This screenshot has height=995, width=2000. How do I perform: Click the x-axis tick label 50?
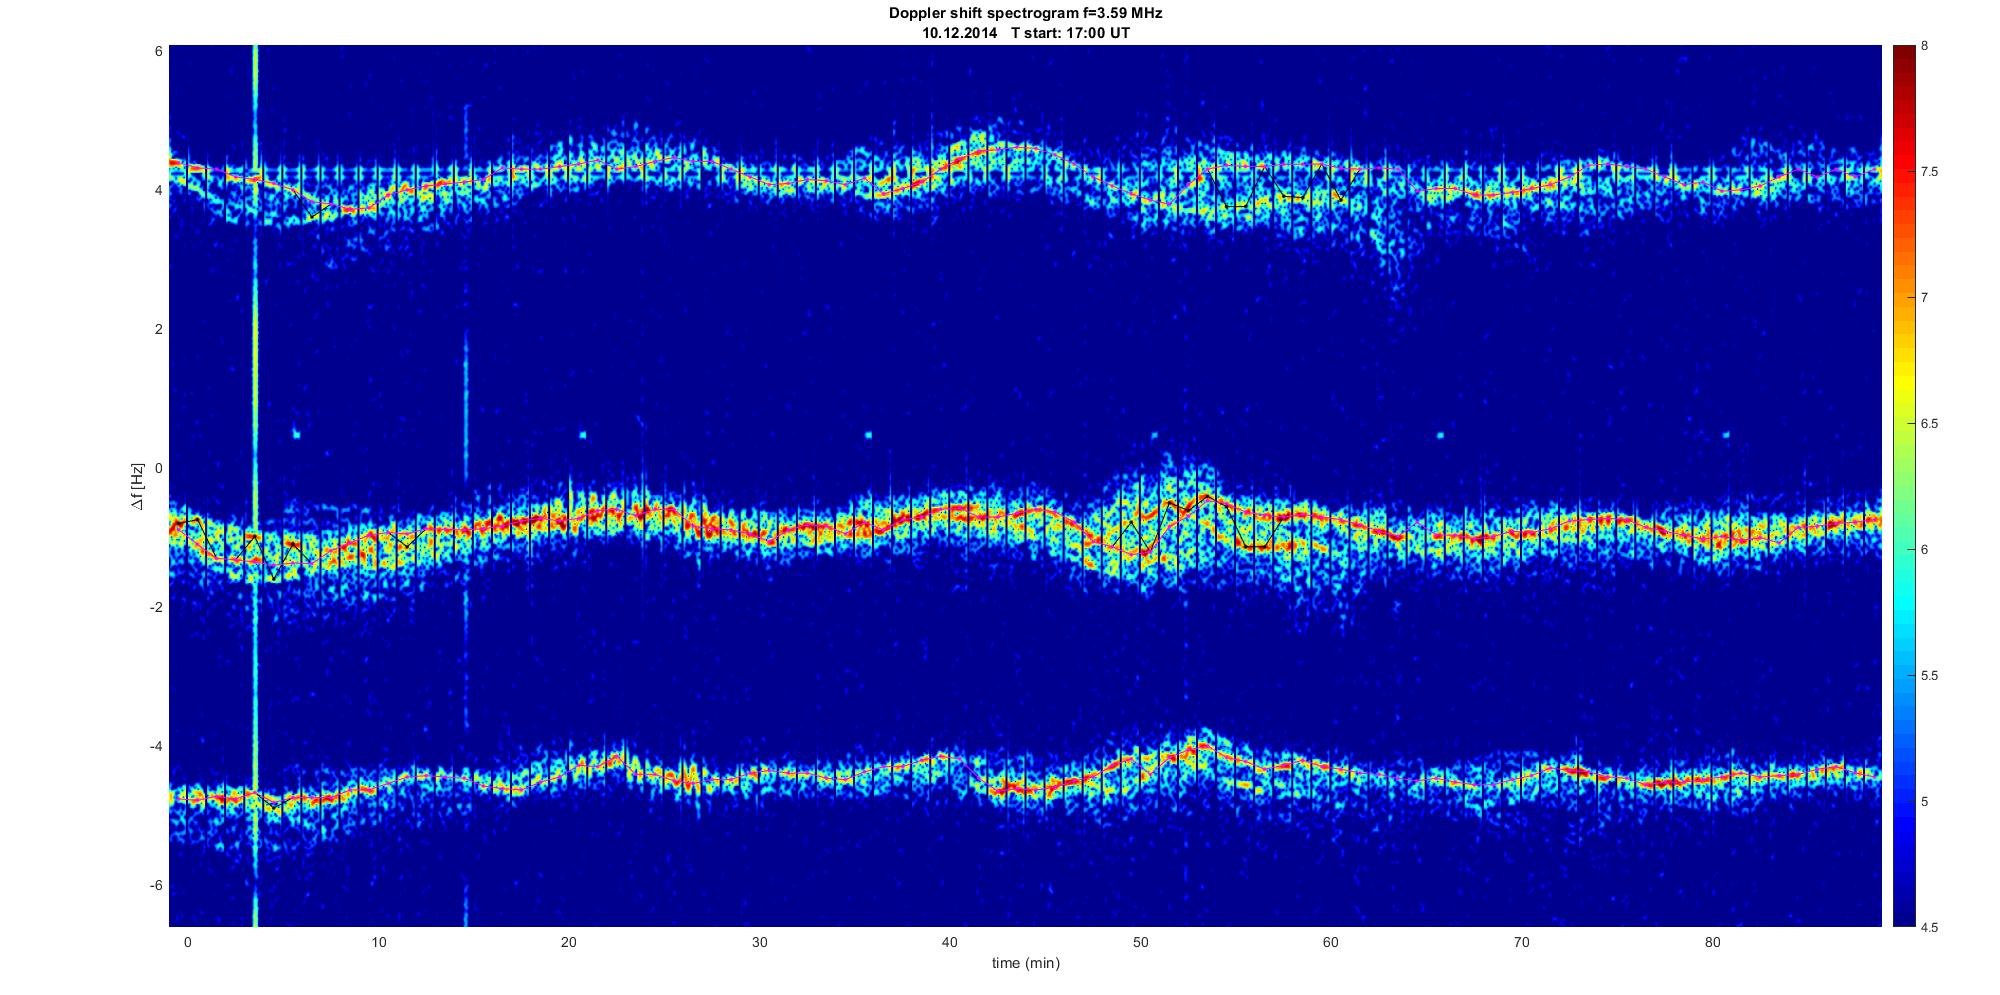tap(1140, 942)
